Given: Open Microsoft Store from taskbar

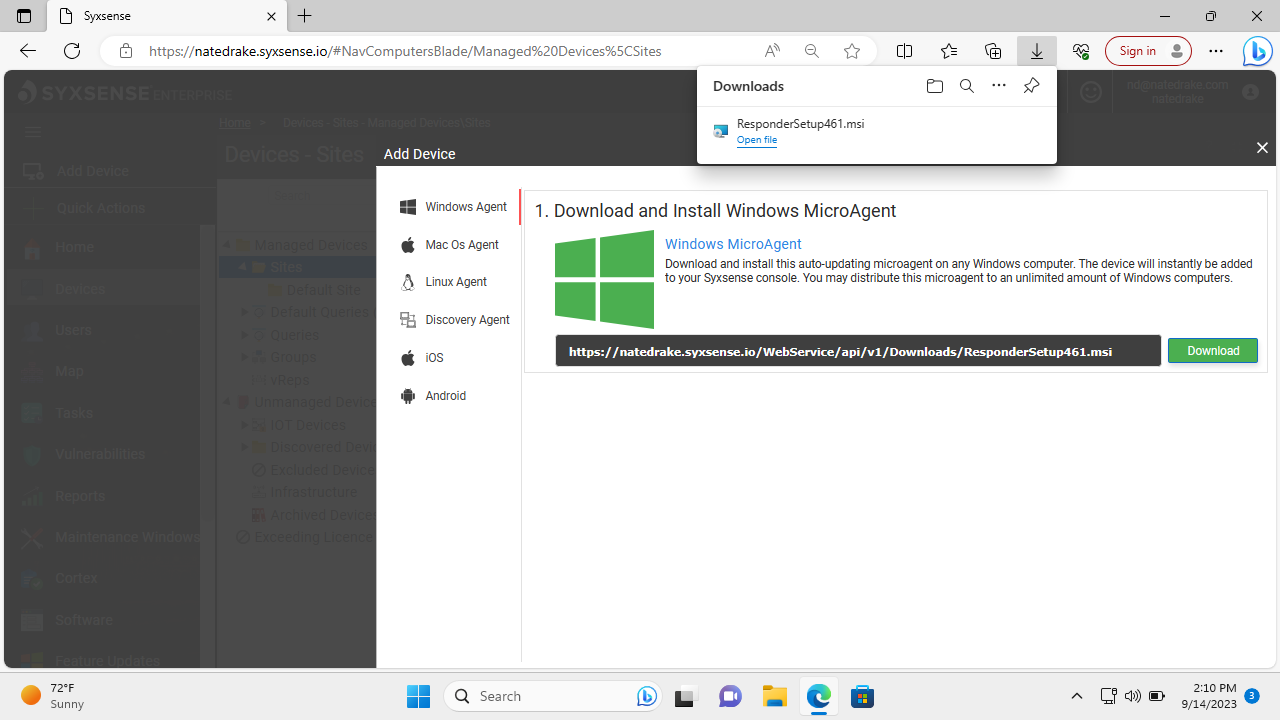Looking at the screenshot, I should [862, 696].
